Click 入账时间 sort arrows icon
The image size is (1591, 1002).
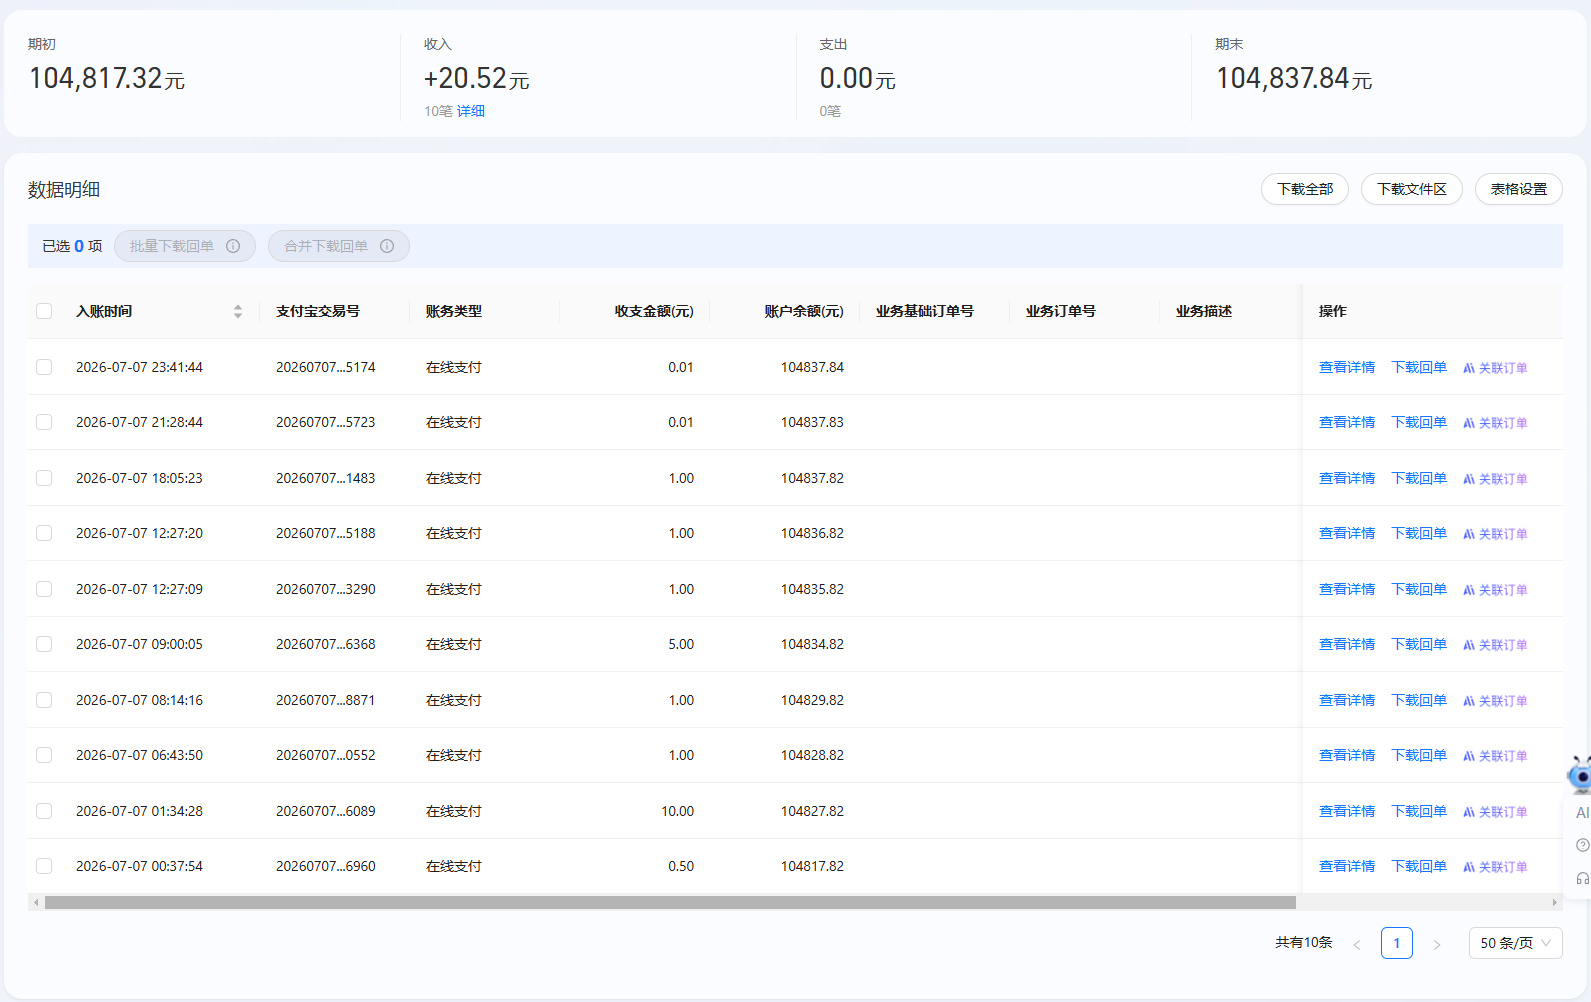coord(238,311)
